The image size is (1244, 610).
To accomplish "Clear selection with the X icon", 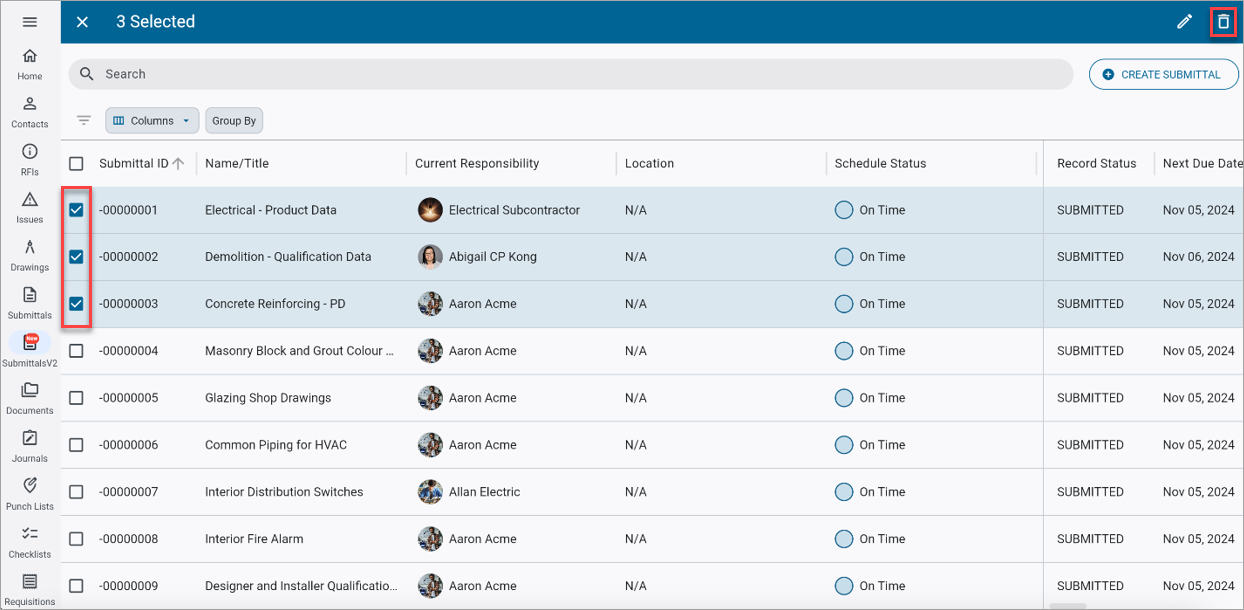I will click(83, 22).
